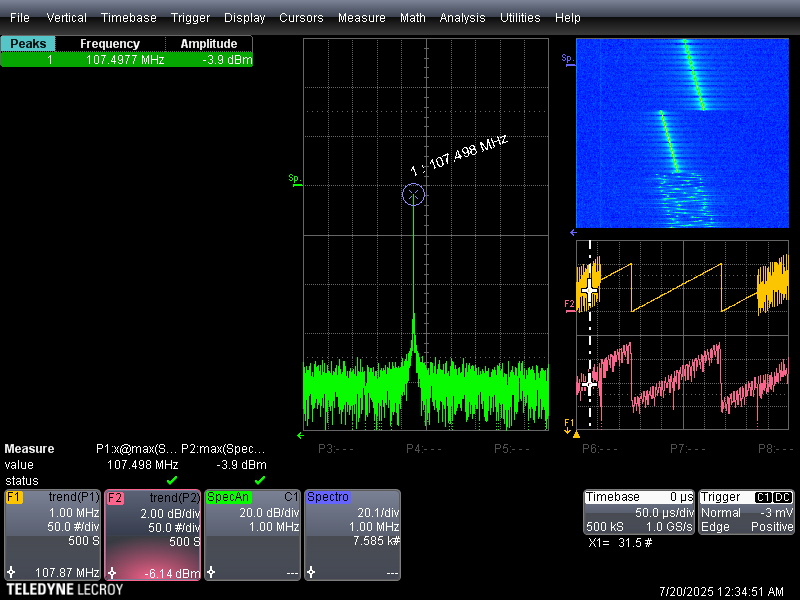Click the green Sp. trace indicator
Screen dimensions: 800x600
click(x=295, y=180)
